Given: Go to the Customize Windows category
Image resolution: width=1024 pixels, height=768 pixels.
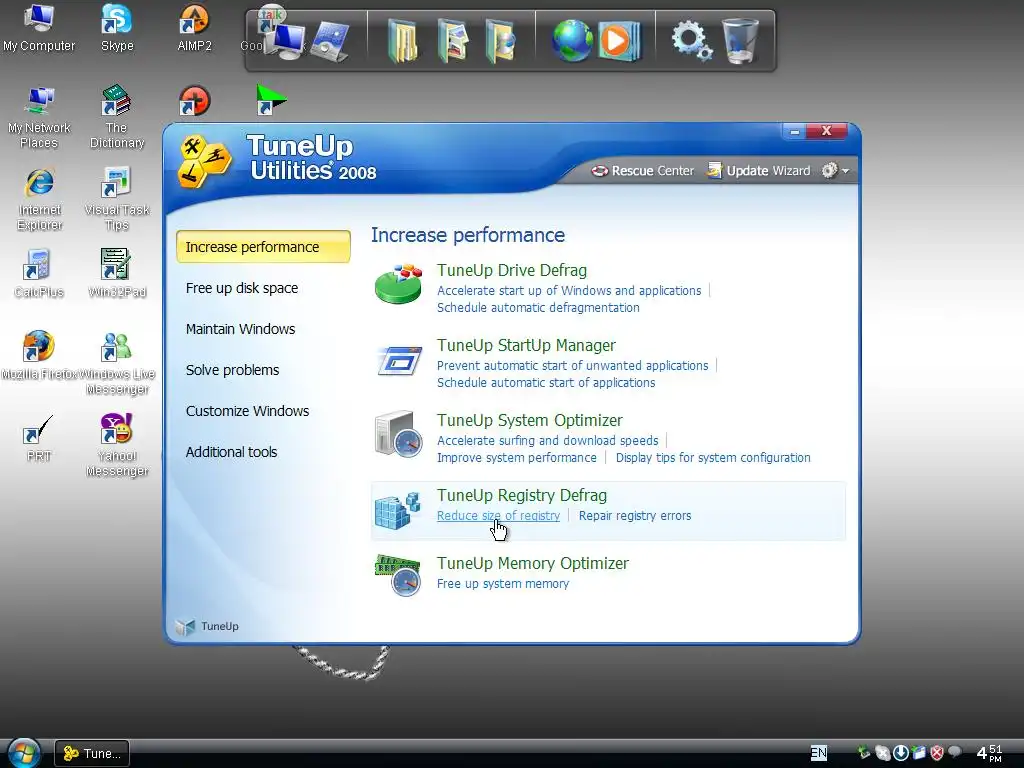Looking at the screenshot, I should (x=248, y=411).
